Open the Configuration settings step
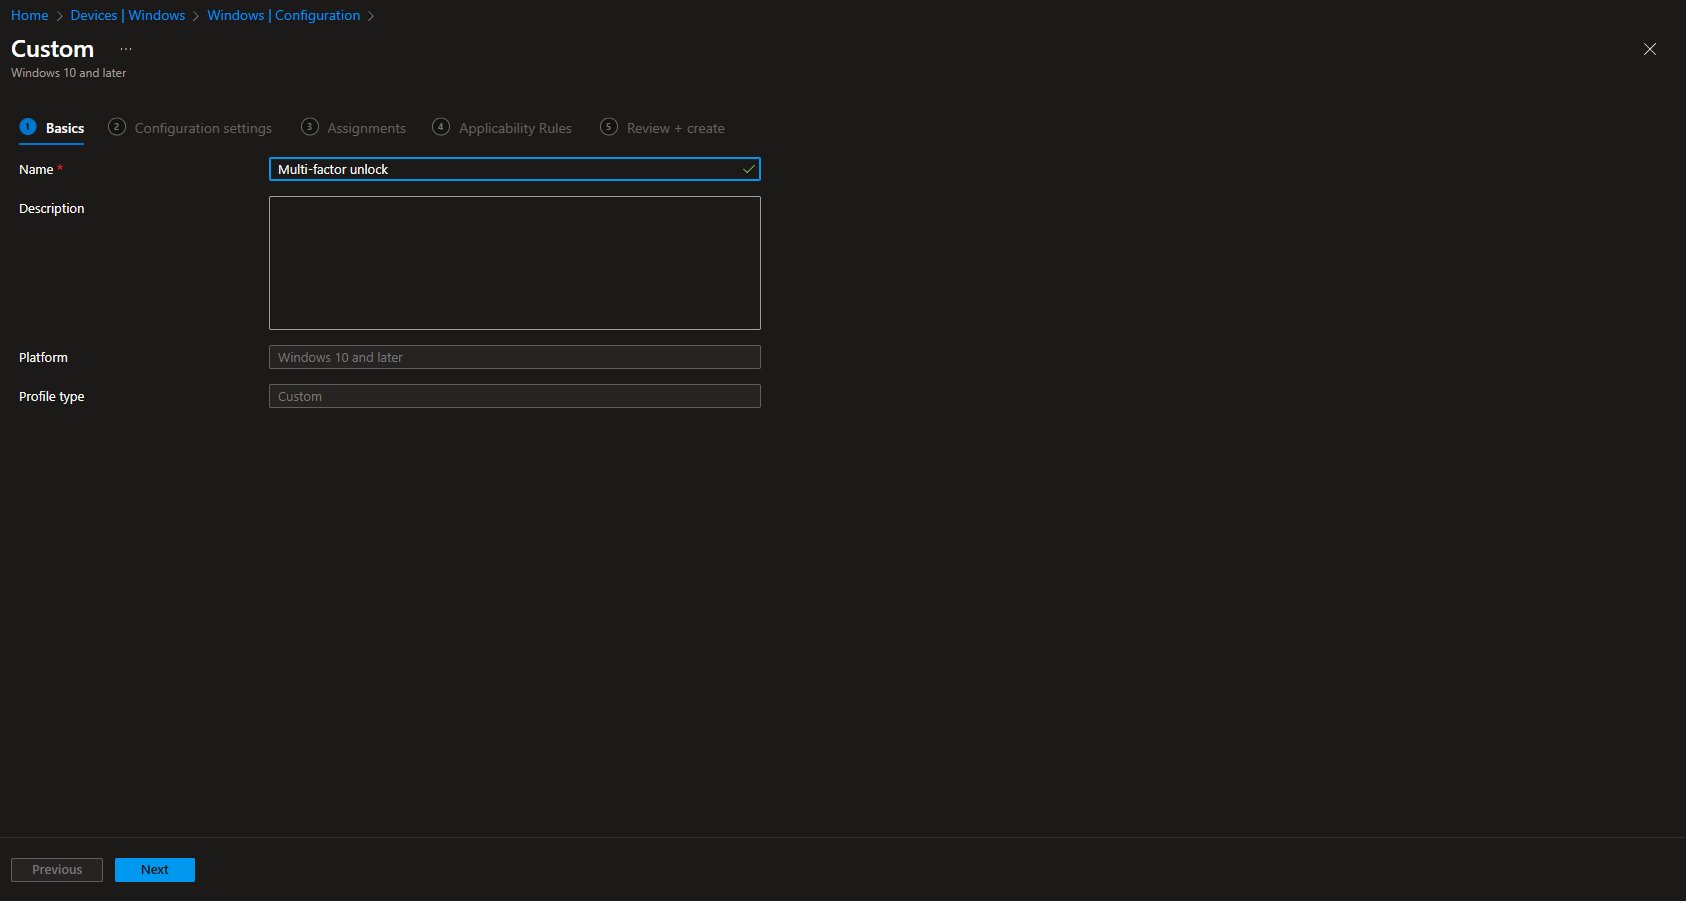 pos(203,128)
